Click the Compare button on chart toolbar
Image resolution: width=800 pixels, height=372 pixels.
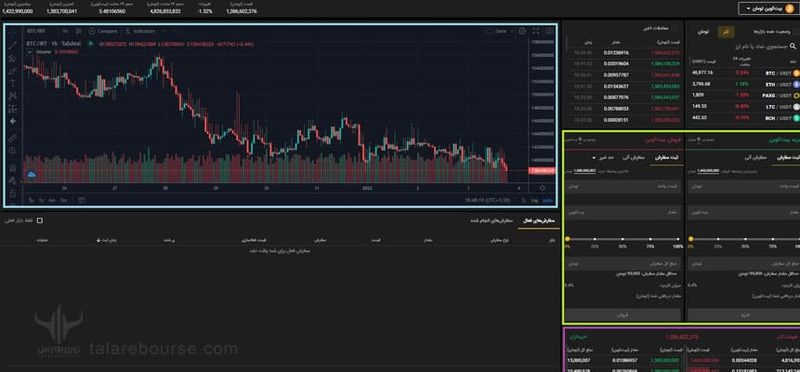click(x=103, y=31)
